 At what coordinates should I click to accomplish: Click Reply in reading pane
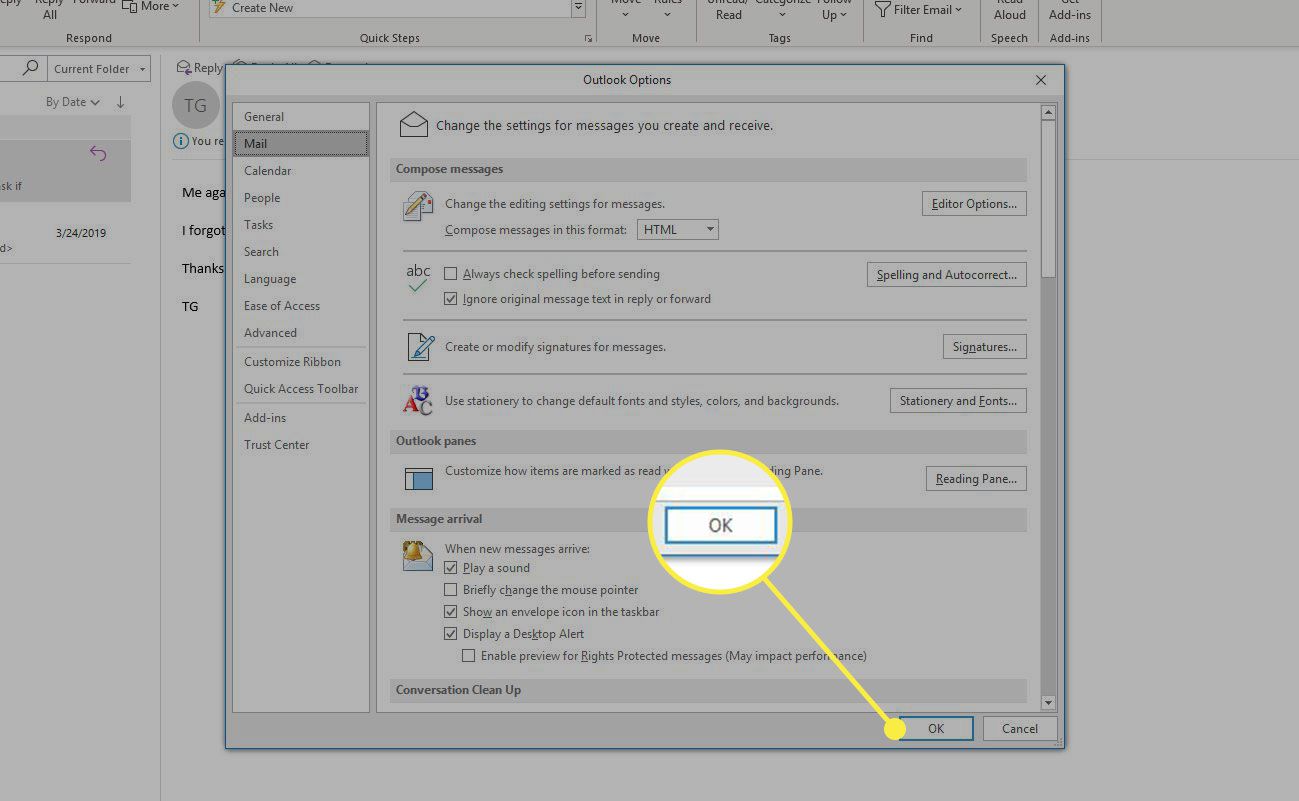pos(200,68)
